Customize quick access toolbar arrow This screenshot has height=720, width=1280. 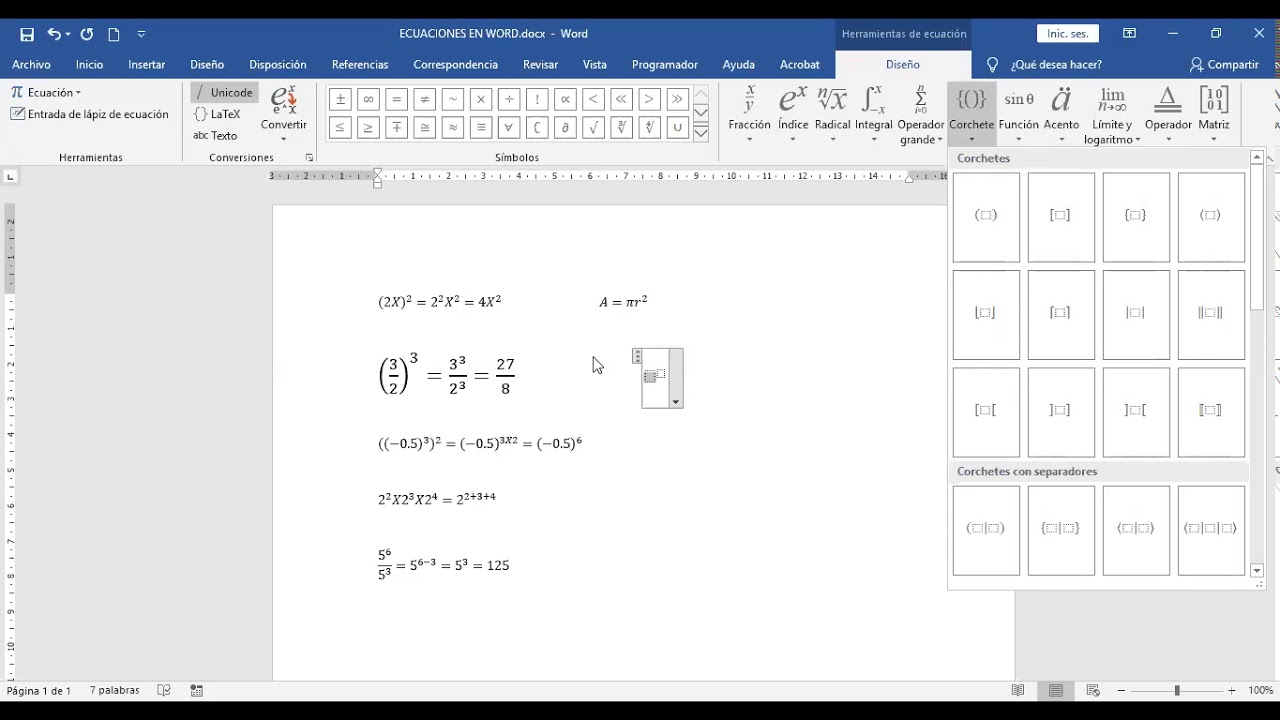(x=141, y=34)
